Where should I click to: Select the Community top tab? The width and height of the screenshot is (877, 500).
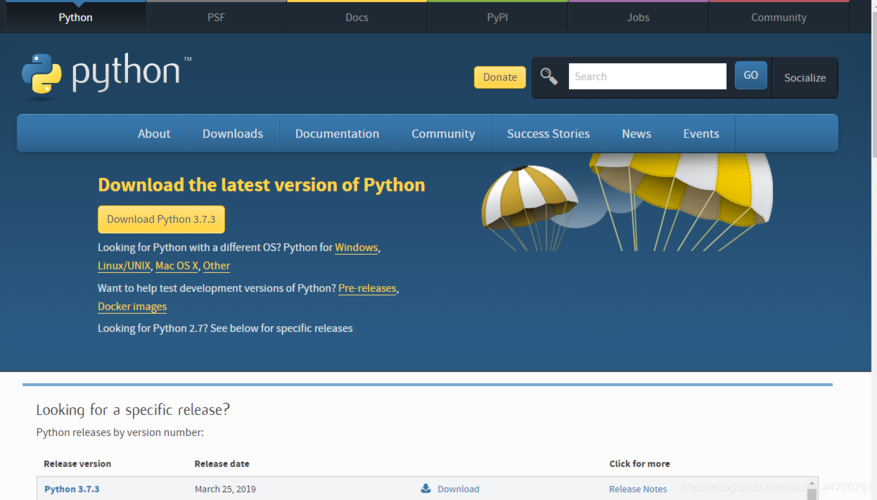coord(779,17)
